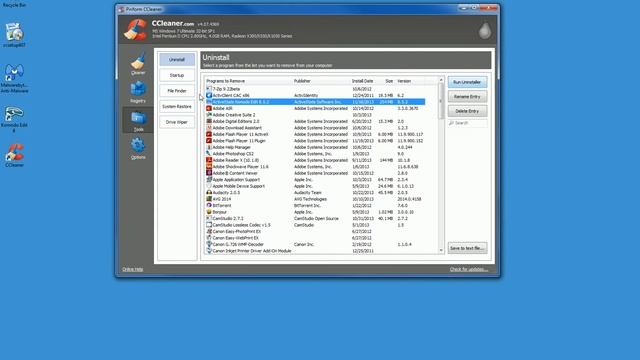640x360 pixels.
Task: Click the Adobe AIR program icon
Action: [x=209, y=108]
